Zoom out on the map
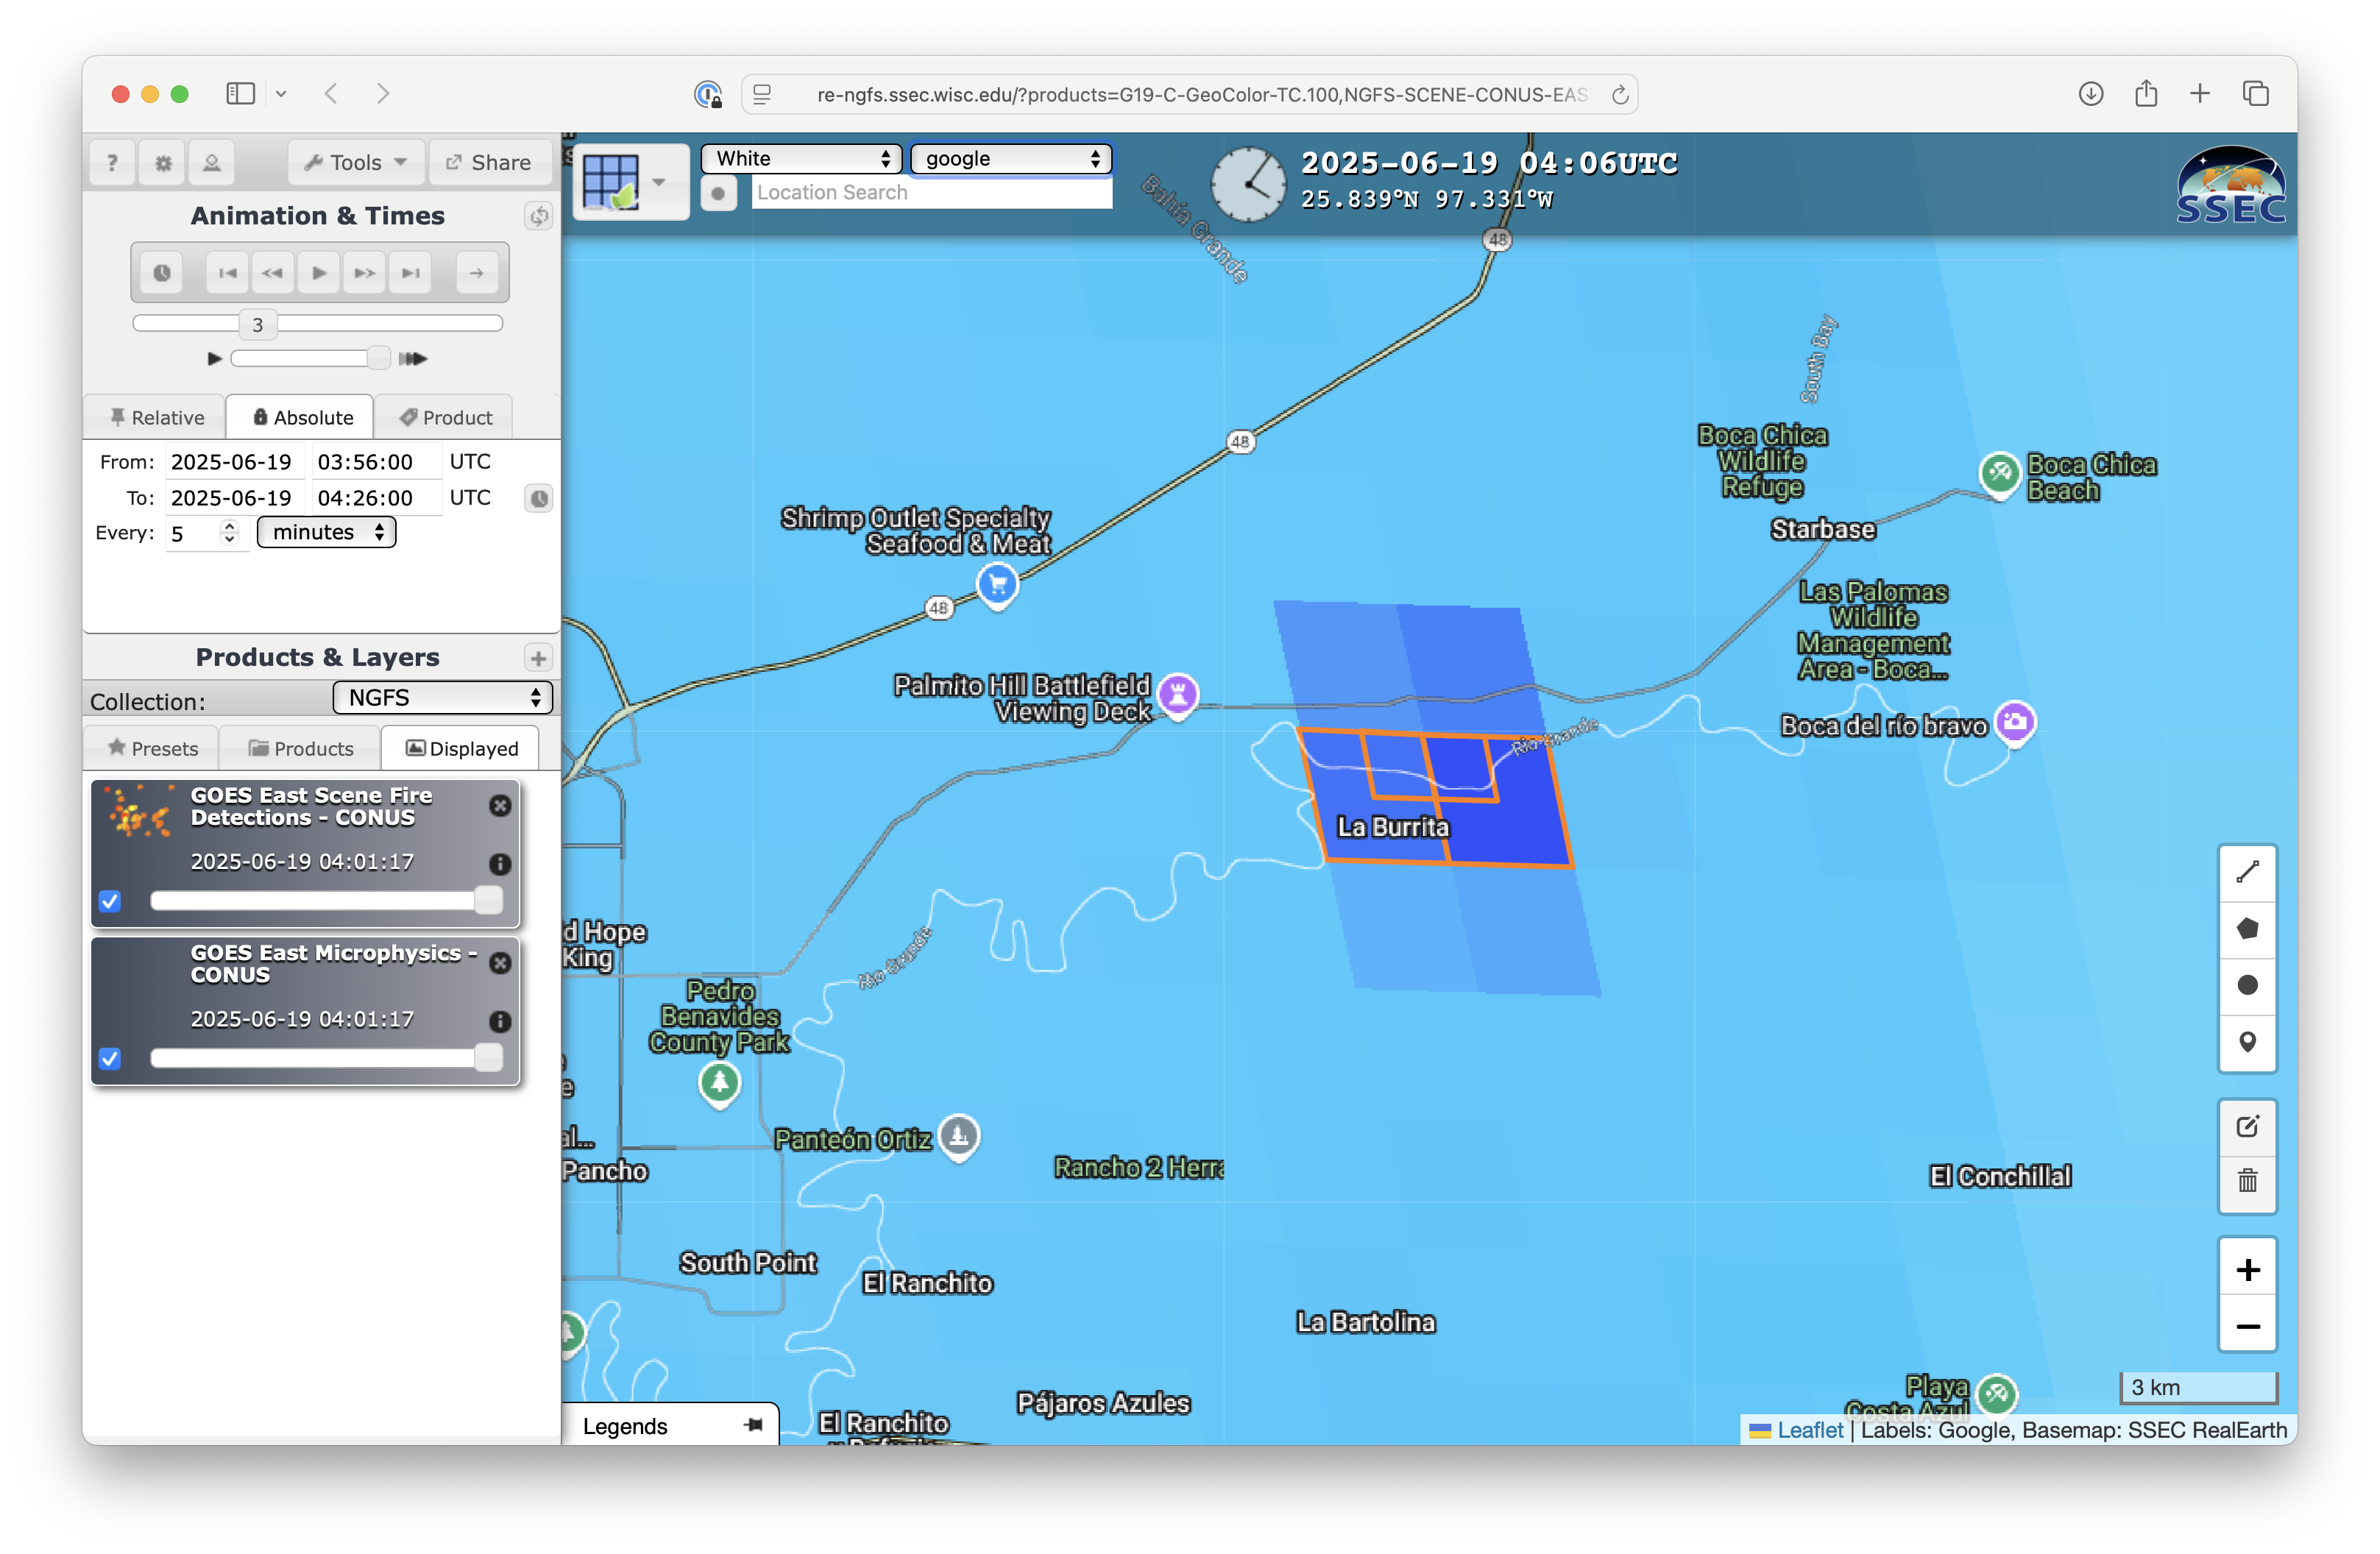2380x1554 pixels. click(2247, 1327)
